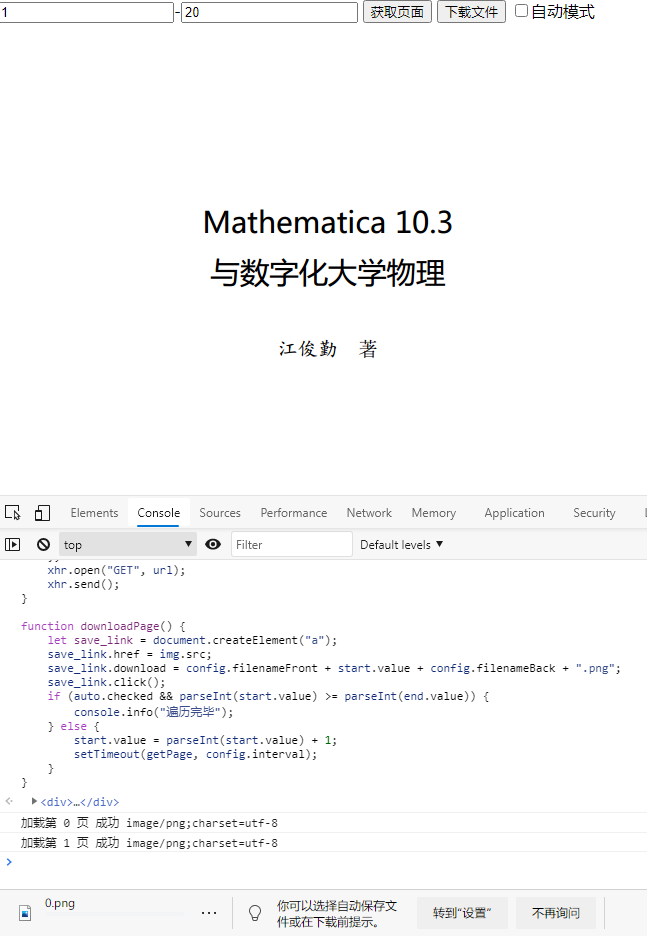Open the Application tab
647x936 pixels.
coord(514,513)
